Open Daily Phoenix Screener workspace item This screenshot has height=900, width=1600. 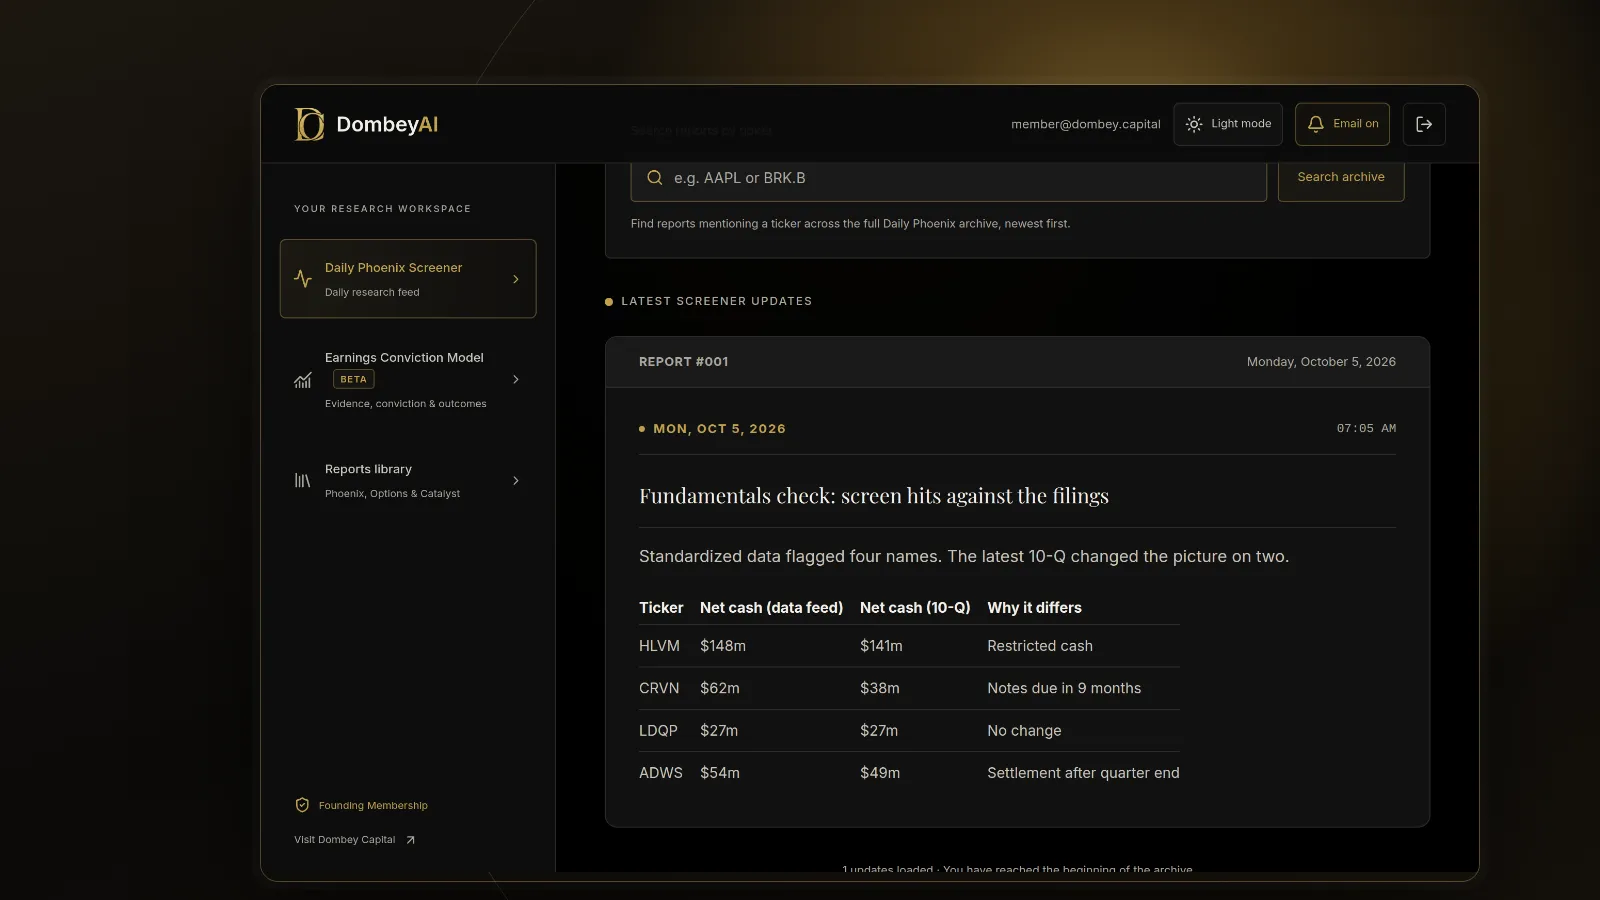coord(408,279)
